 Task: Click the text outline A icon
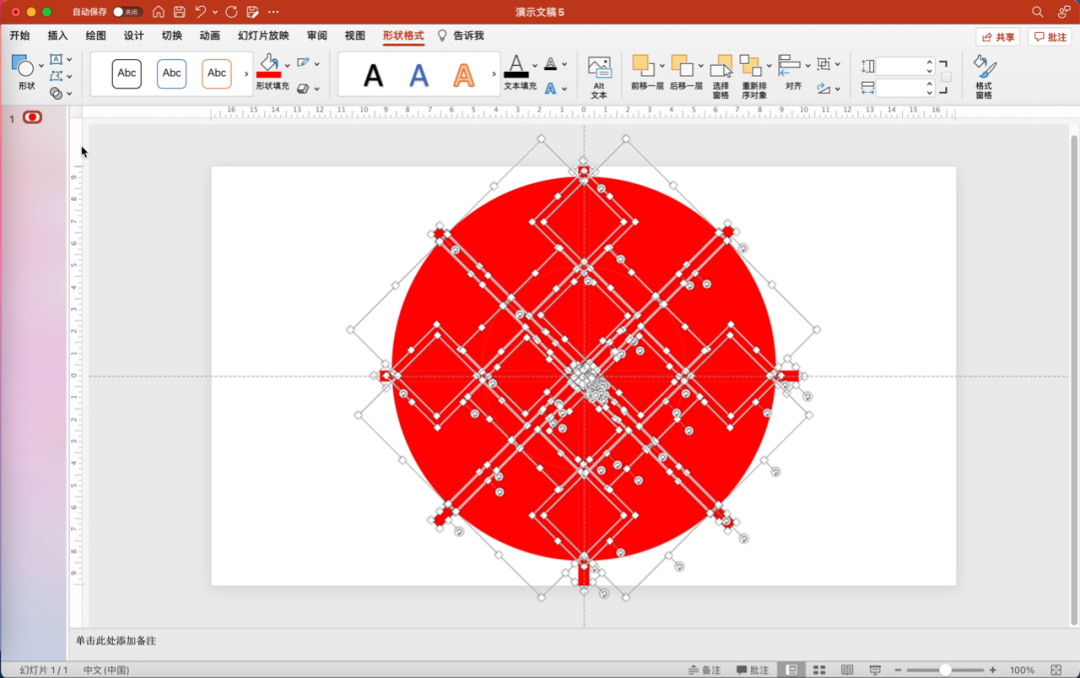[x=551, y=63]
